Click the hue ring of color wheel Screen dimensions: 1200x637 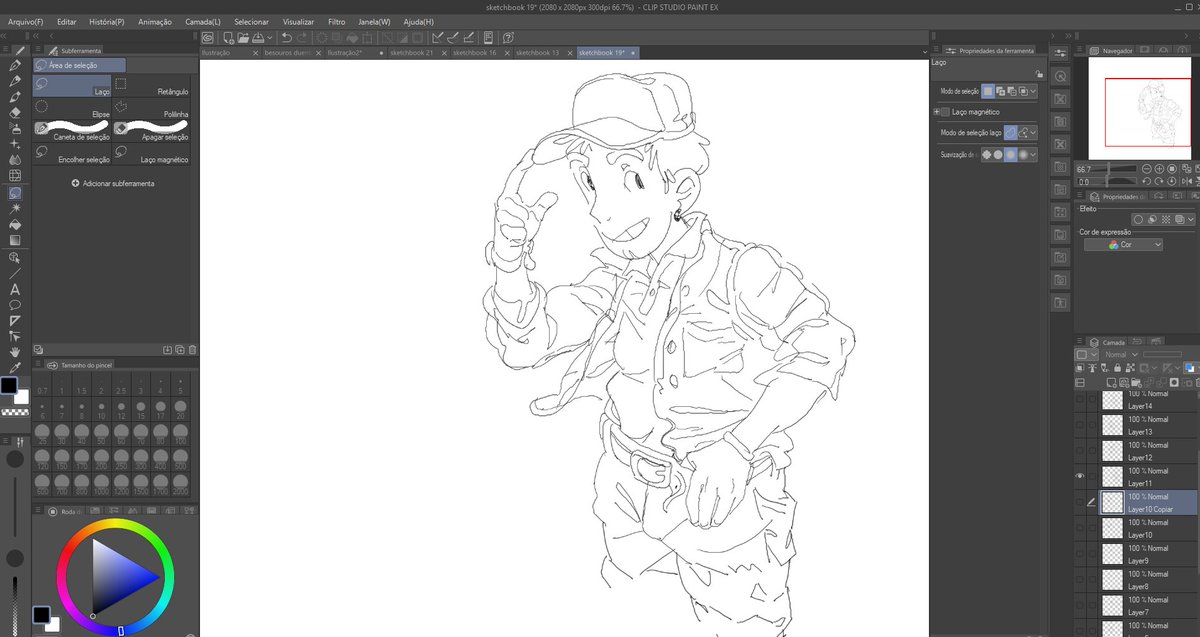115,524
